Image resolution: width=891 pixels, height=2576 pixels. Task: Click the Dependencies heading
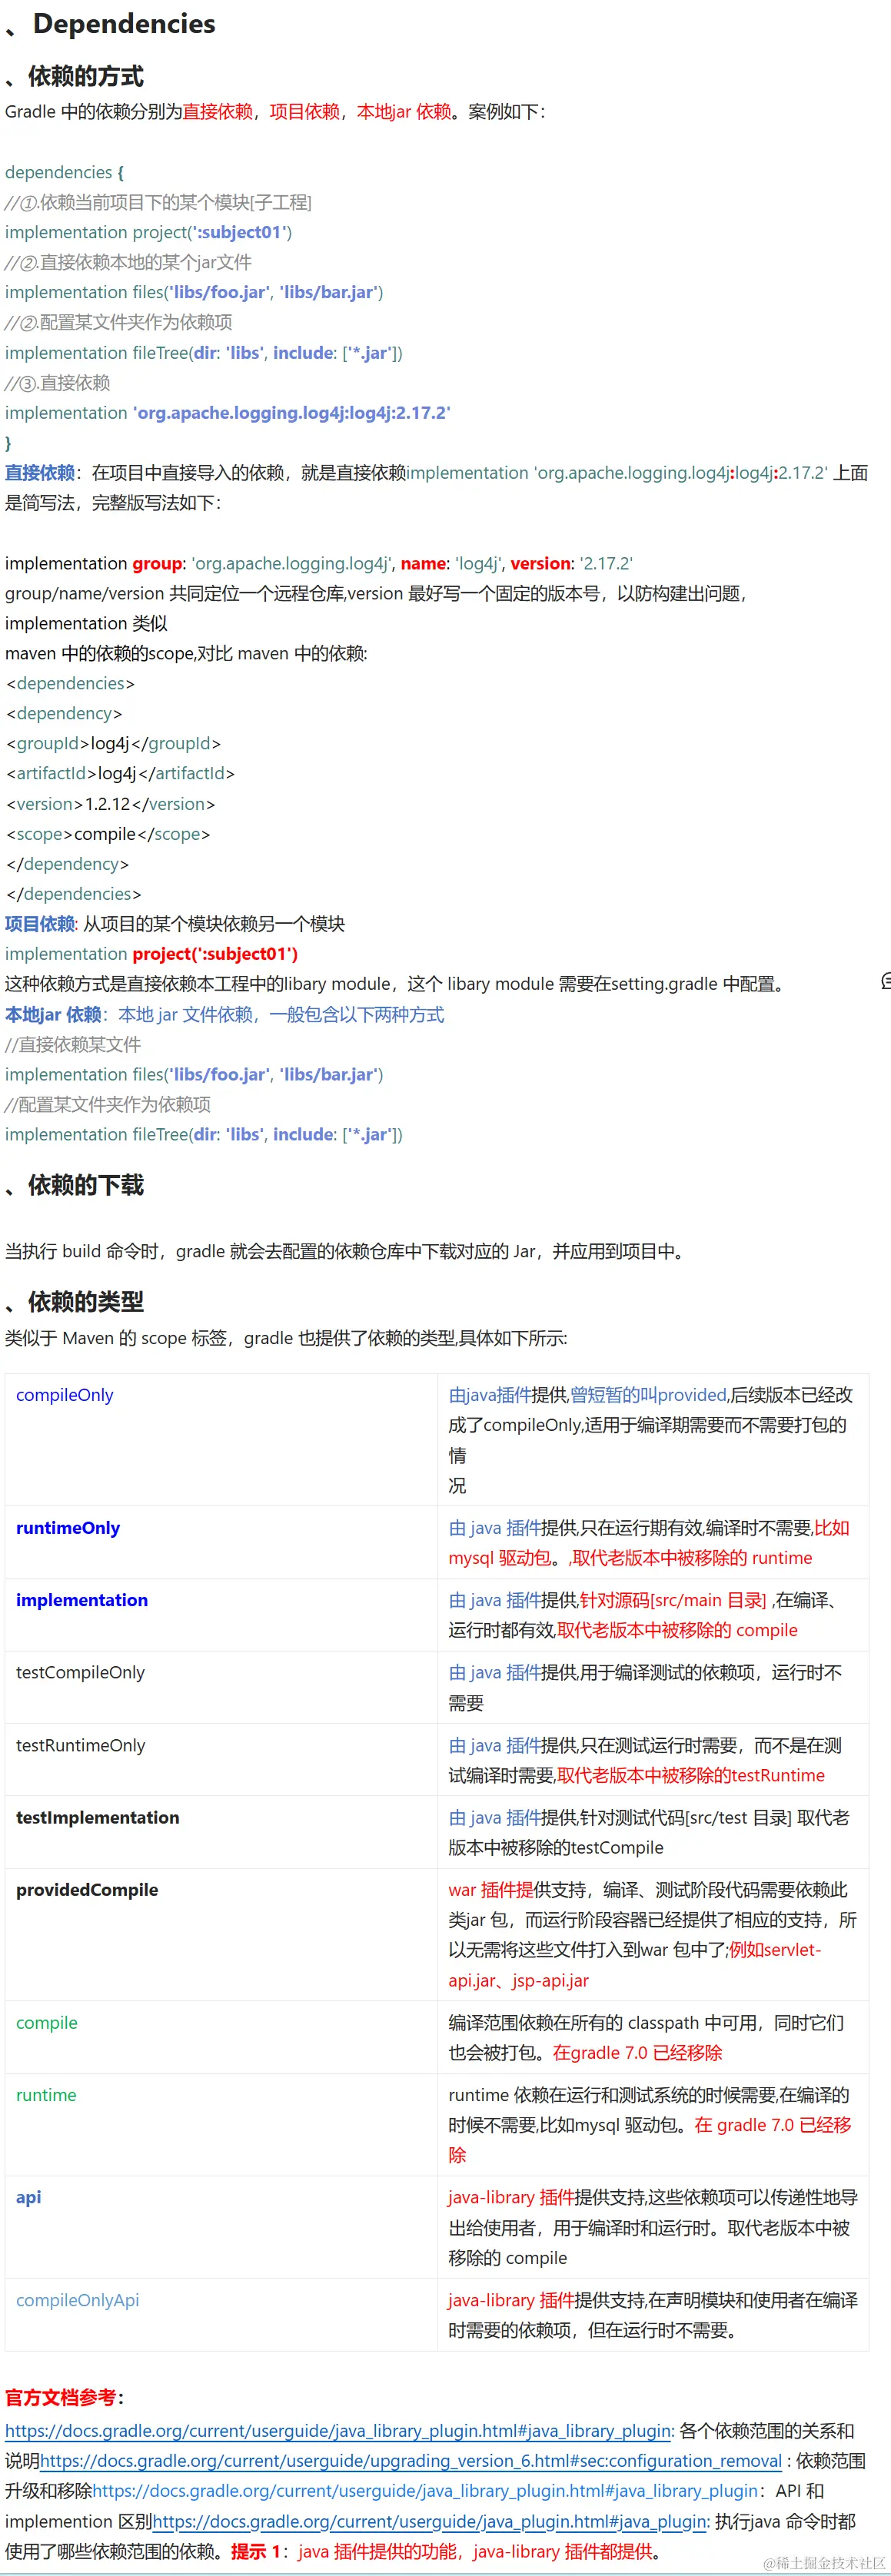[x=124, y=24]
